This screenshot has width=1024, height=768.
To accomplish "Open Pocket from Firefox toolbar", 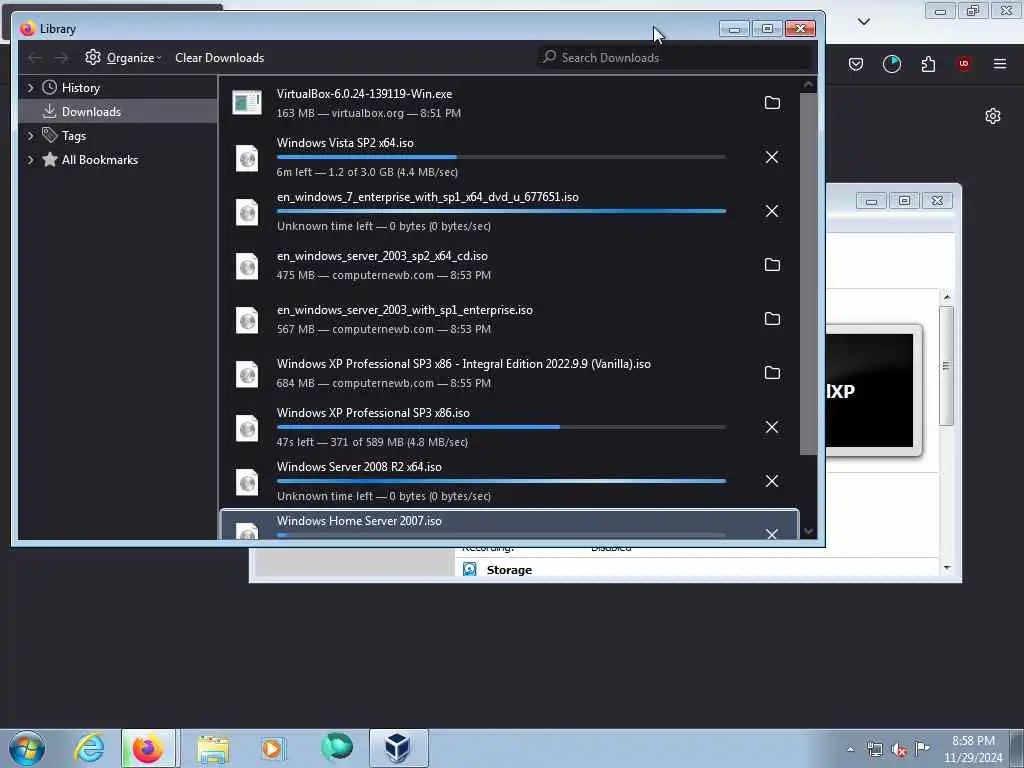I will pos(856,64).
